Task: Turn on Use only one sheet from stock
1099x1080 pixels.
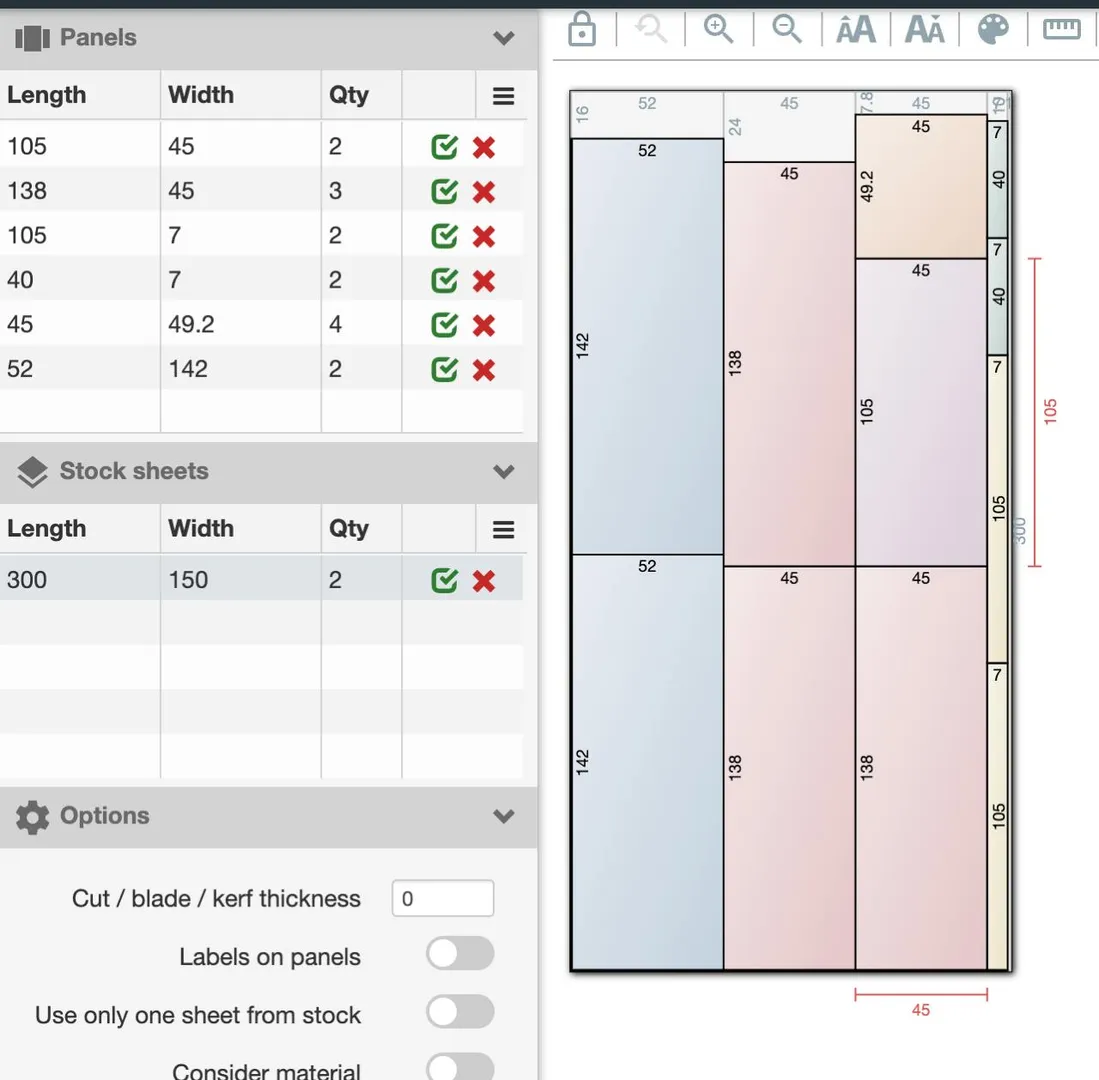Action: pyautogui.click(x=459, y=1011)
